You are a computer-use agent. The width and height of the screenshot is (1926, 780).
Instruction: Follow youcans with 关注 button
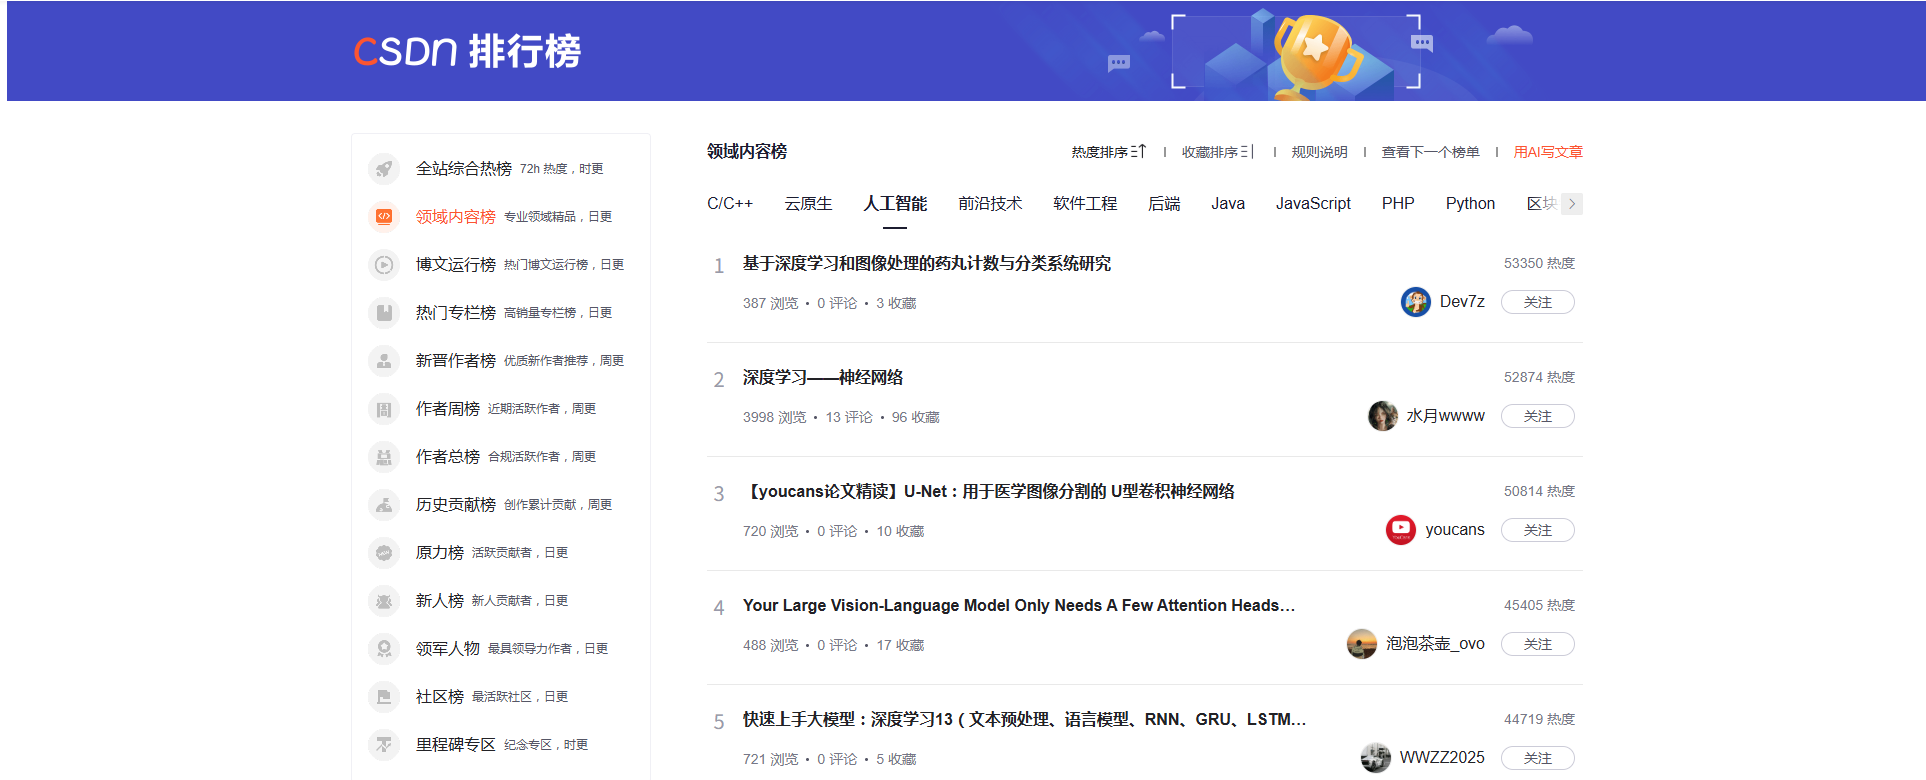point(1538,530)
